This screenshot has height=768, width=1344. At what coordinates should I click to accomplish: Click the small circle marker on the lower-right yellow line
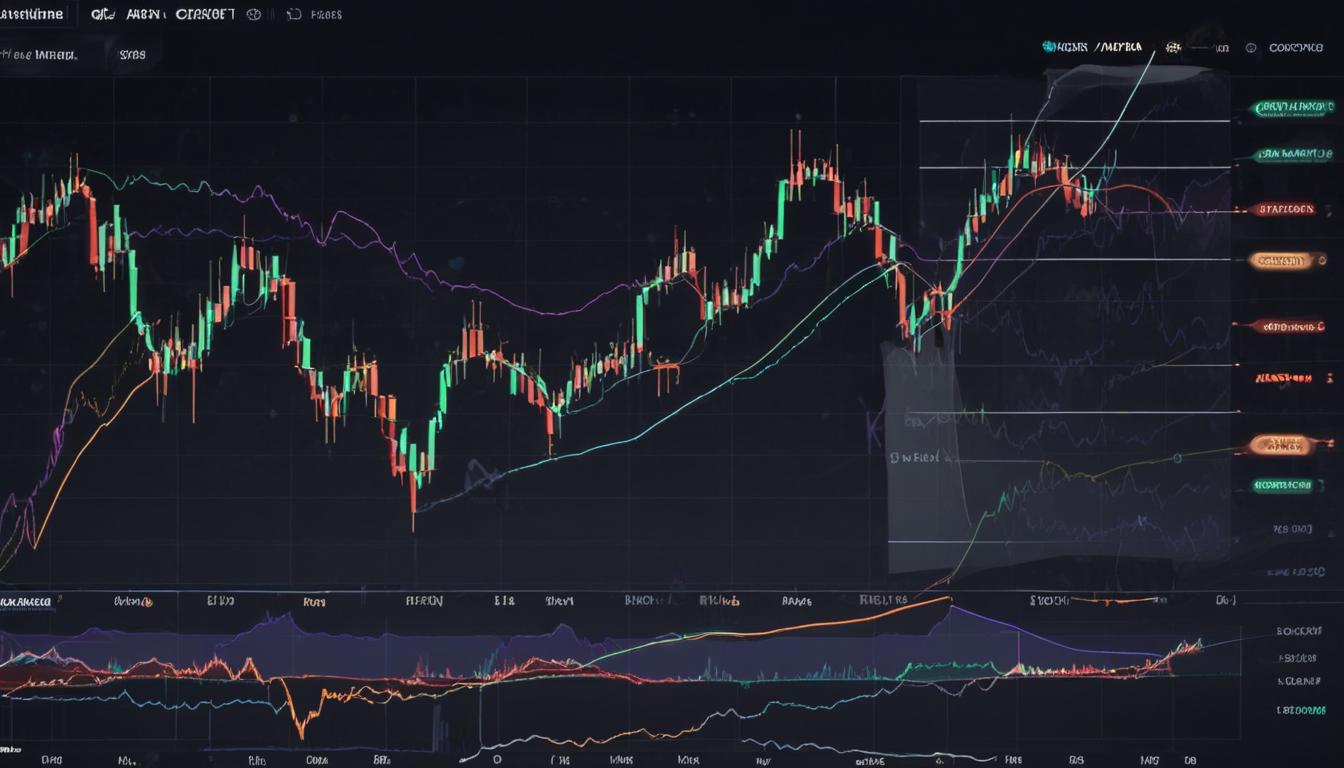[1177, 457]
